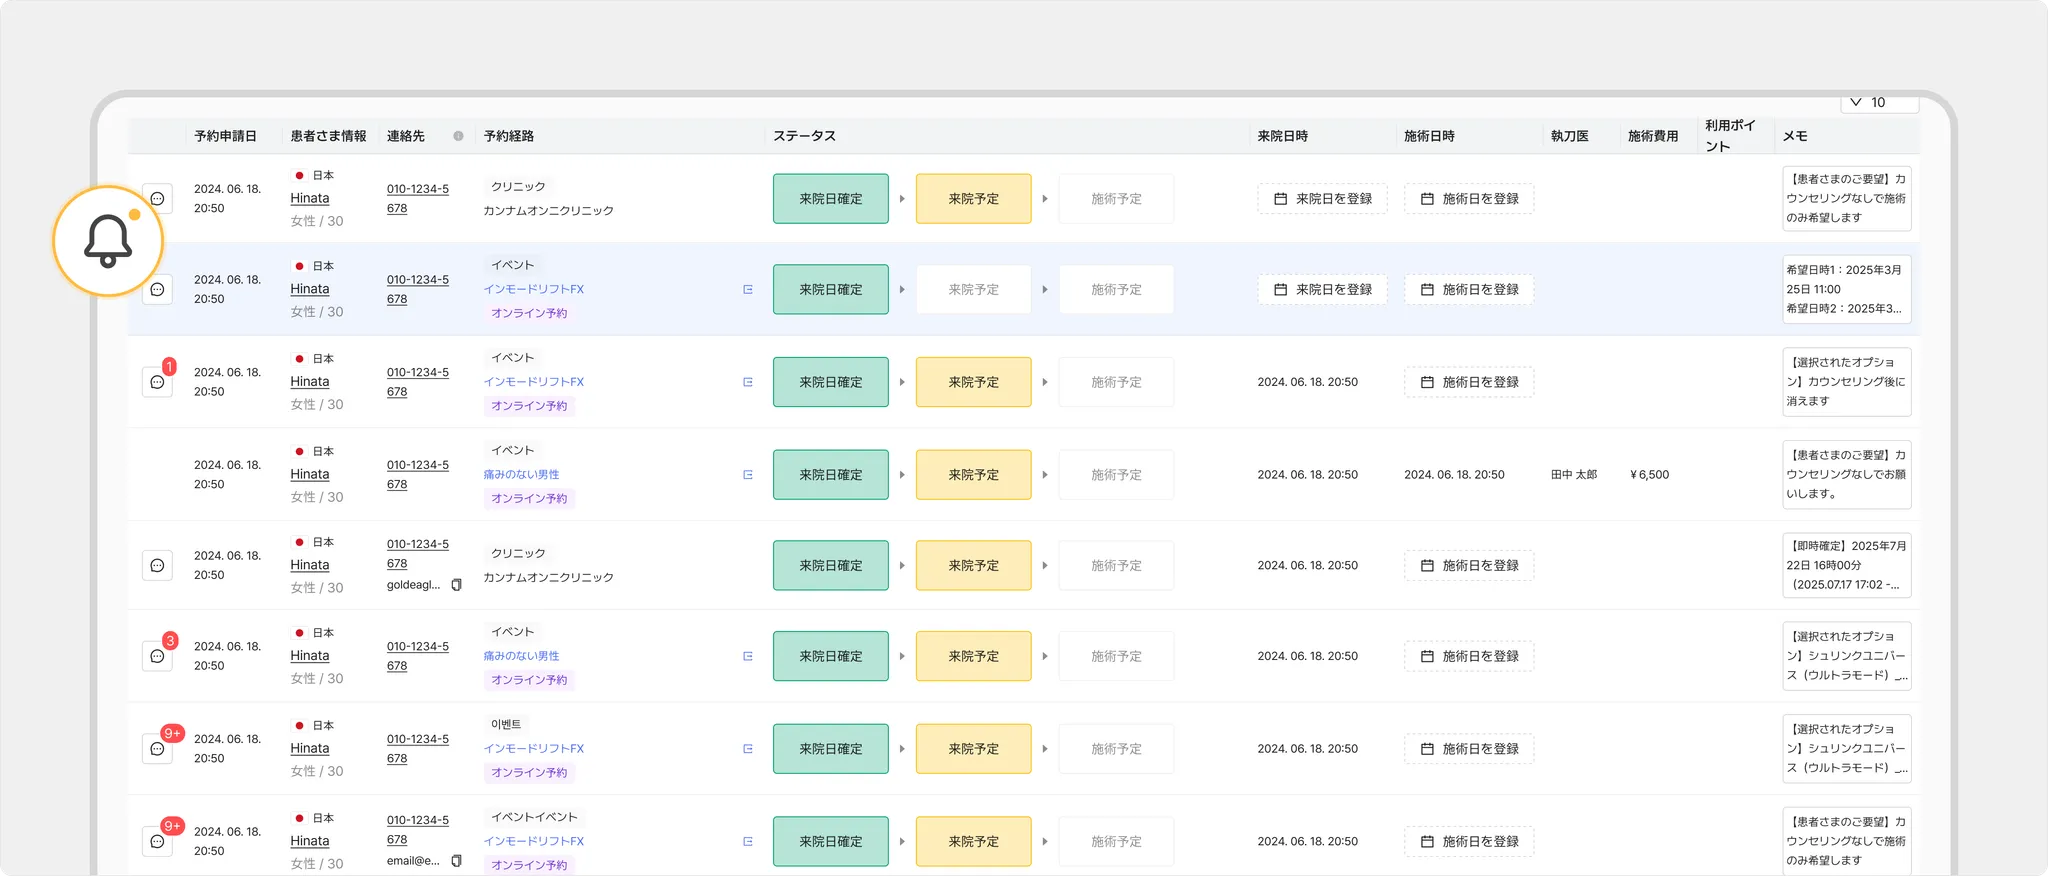Select white 来院予定 status in highlighted row
This screenshot has height=876, width=2048.
(974, 289)
